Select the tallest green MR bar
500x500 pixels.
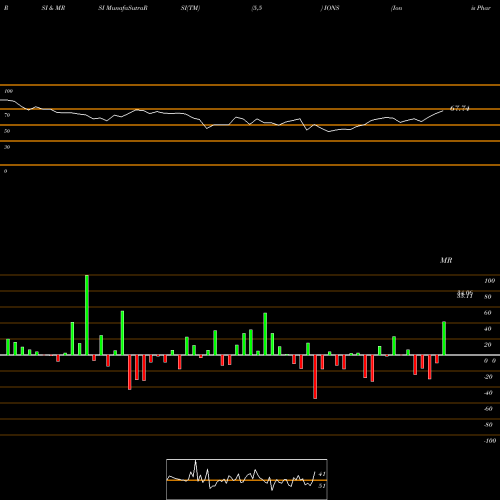click(x=87, y=315)
